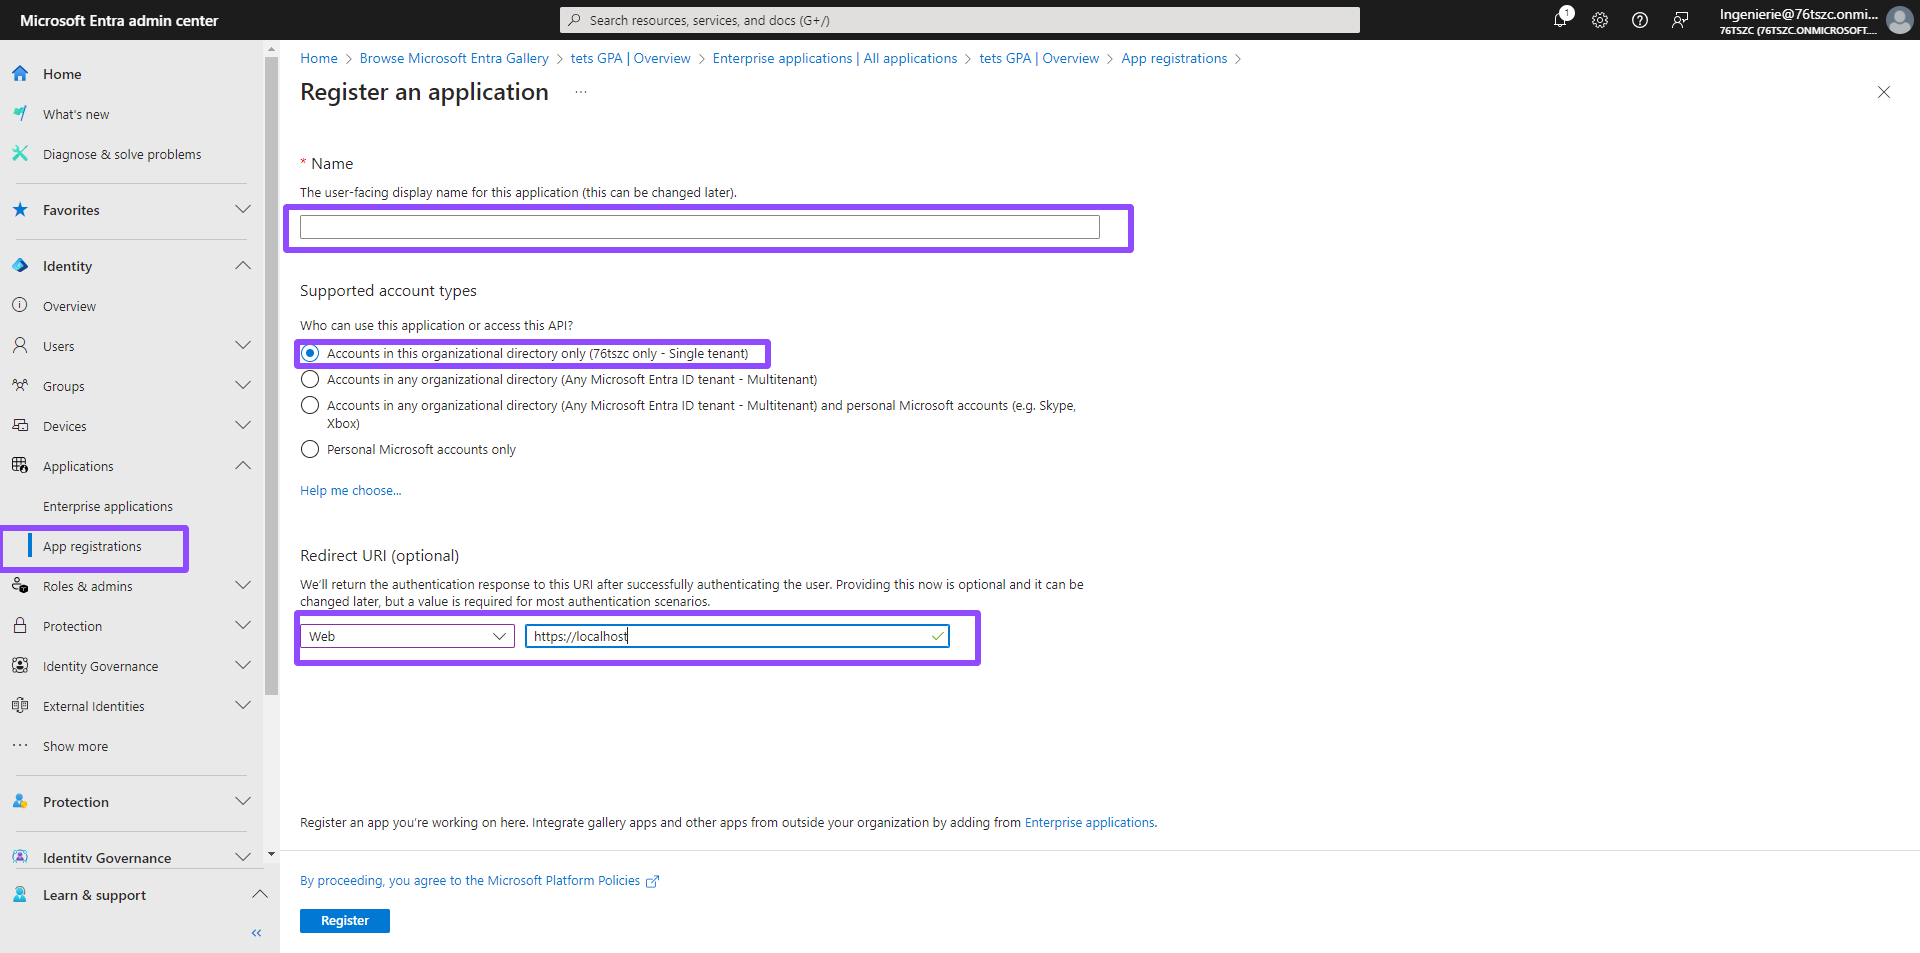Viewport: 1920px width, 953px height.
Task: Click the Roles & admins icon
Action: (20, 585)
